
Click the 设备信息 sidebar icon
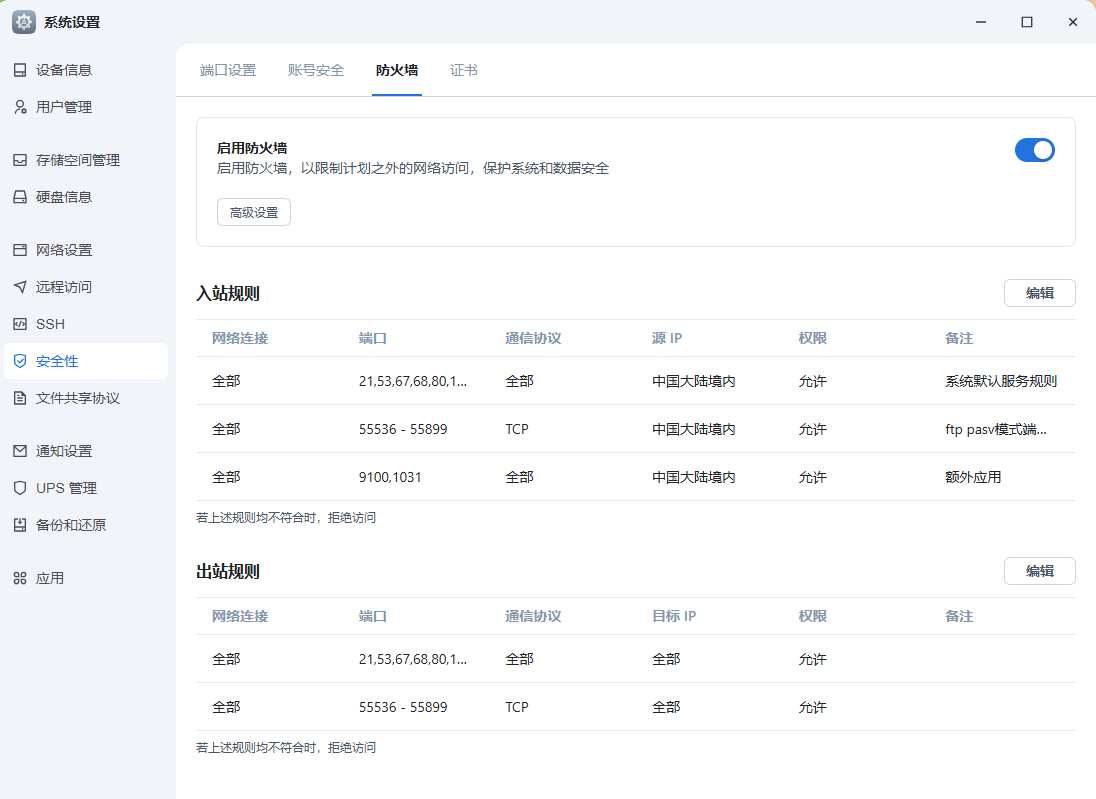click(20, 70)
